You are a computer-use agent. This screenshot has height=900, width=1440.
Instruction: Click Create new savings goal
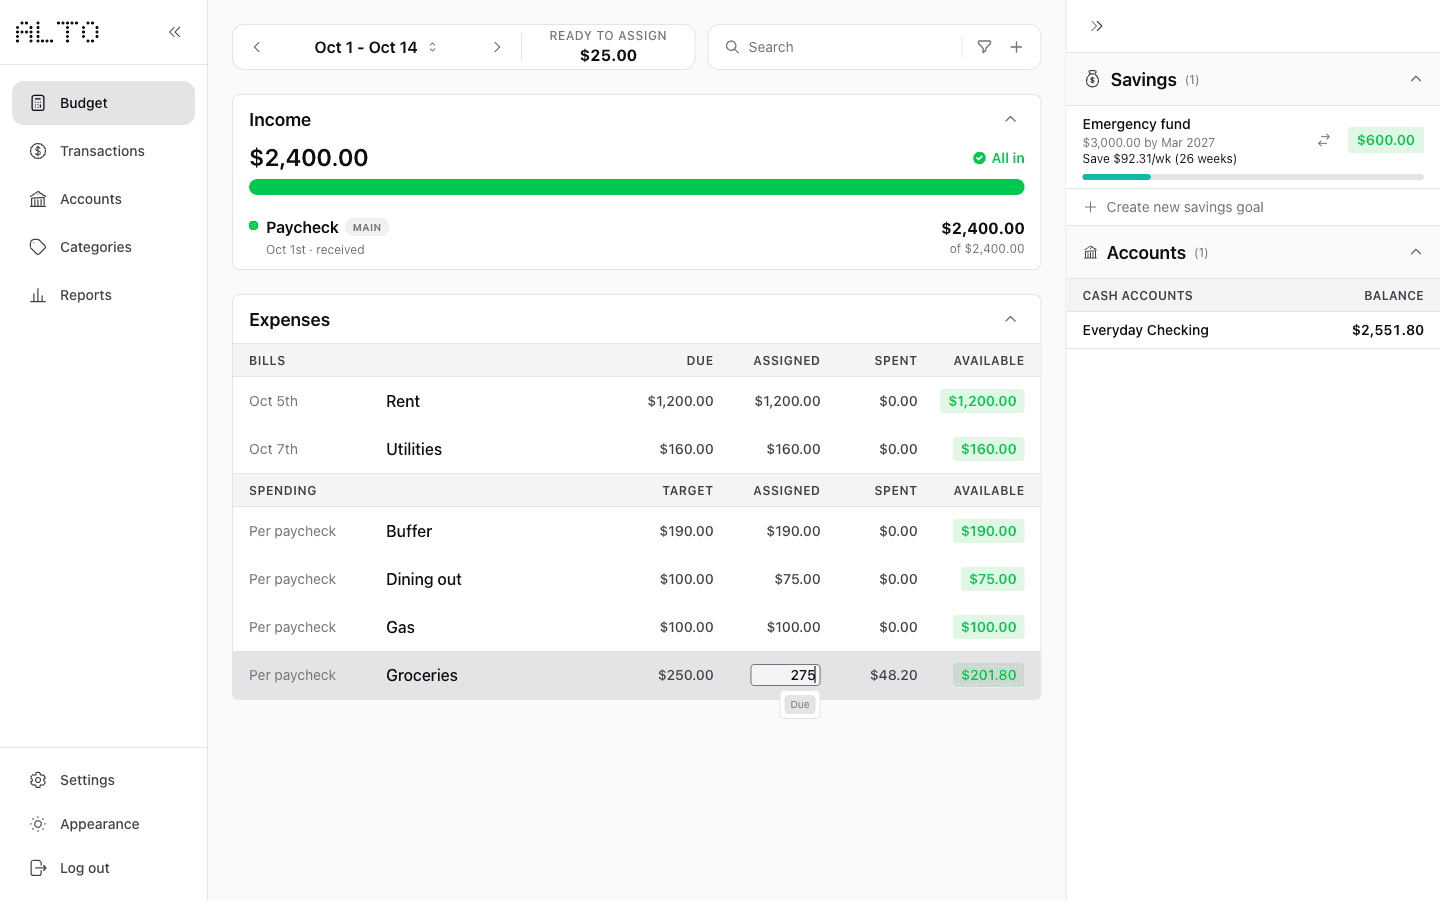pyautogui.click(x=1174, y=207)
